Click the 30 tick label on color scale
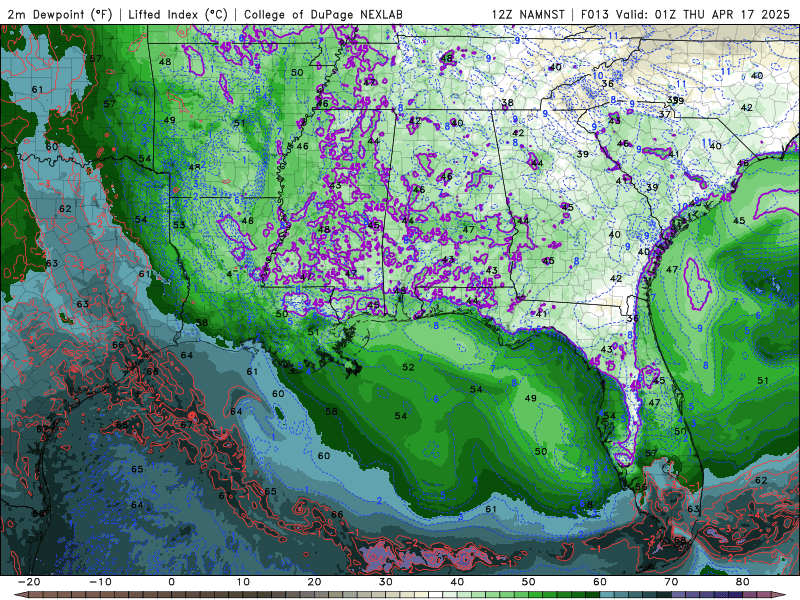Viewport: 800px width, 600px height. pos(386,582)
